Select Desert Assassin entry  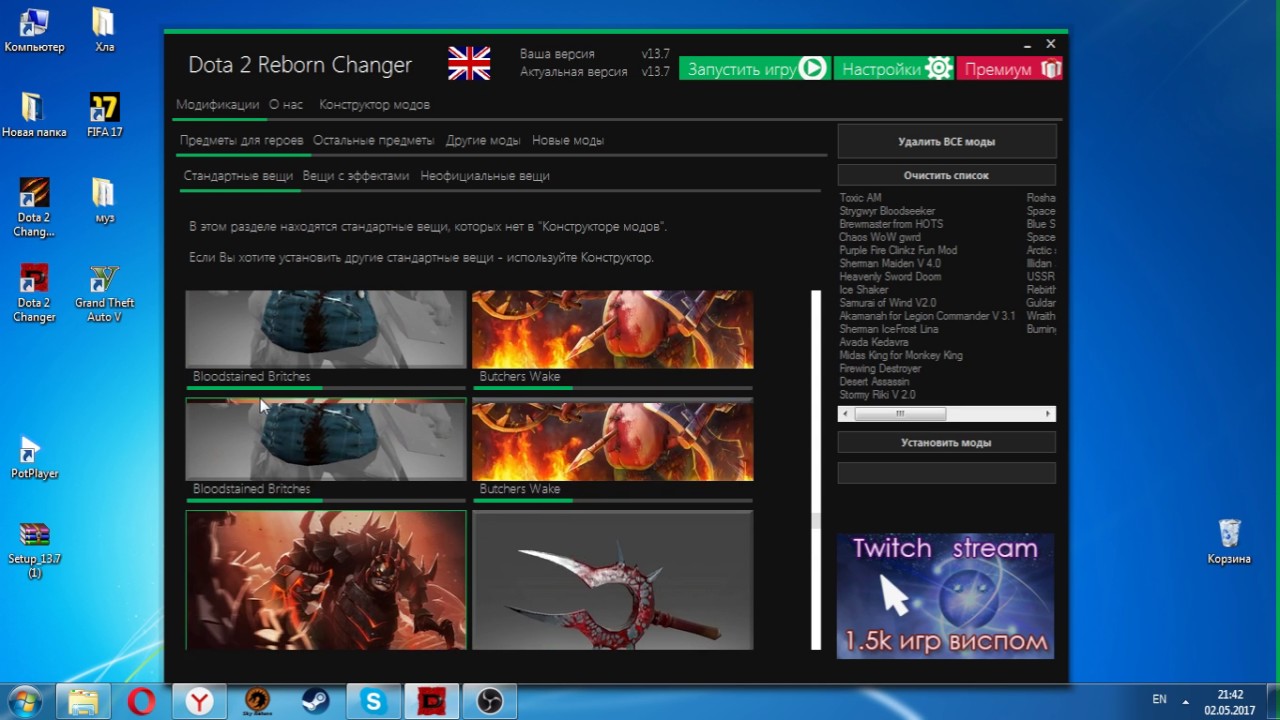[874, 381]
